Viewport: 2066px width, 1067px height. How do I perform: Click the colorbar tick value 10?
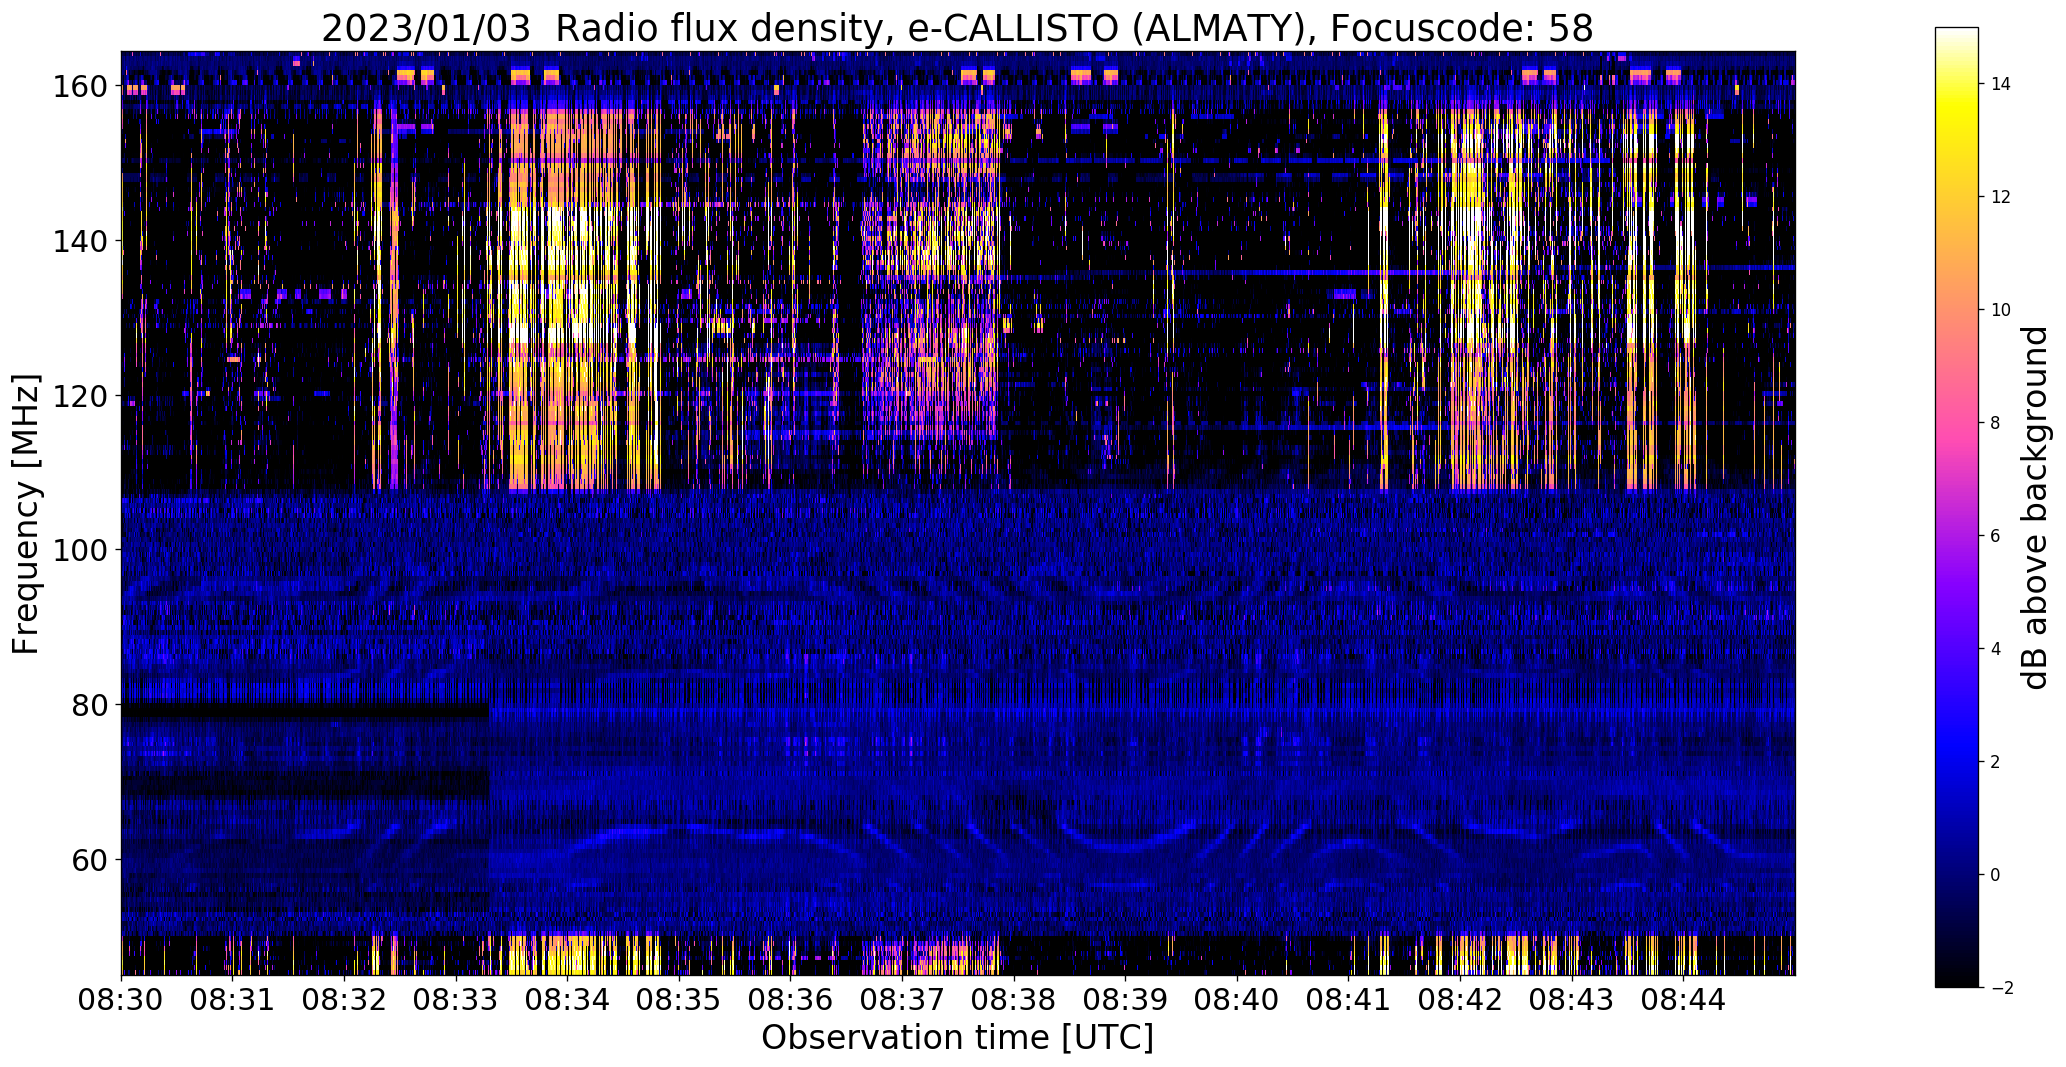pyautogui.click(x=2001, y=310)
